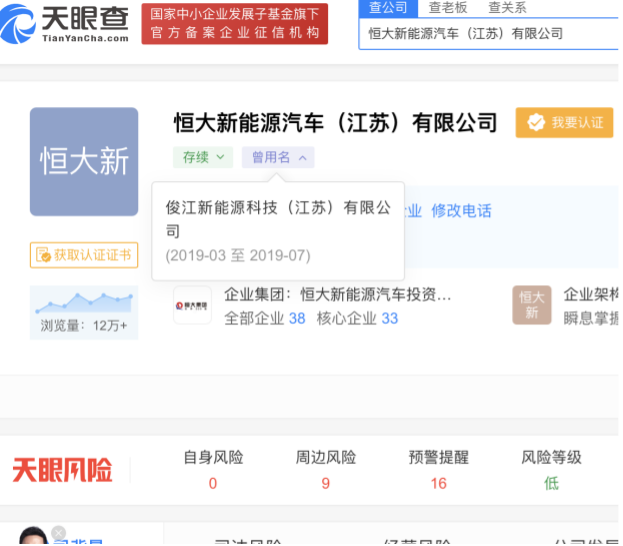Open 企业集团 恒大新能源汽车投资 link
This screenshot has height=546, width=623.
(x=337, y=294)
